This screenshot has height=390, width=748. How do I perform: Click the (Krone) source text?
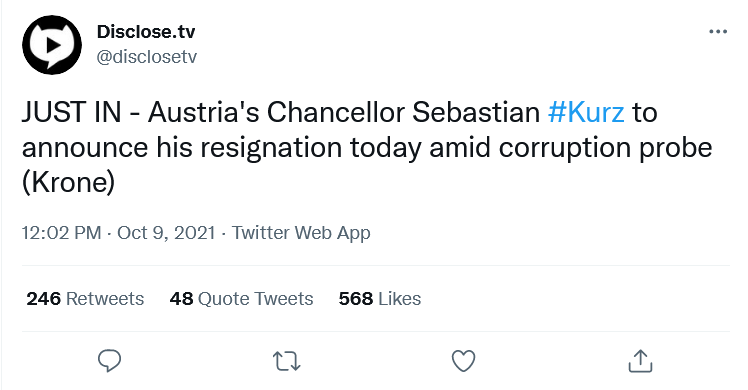coord(69,182)
